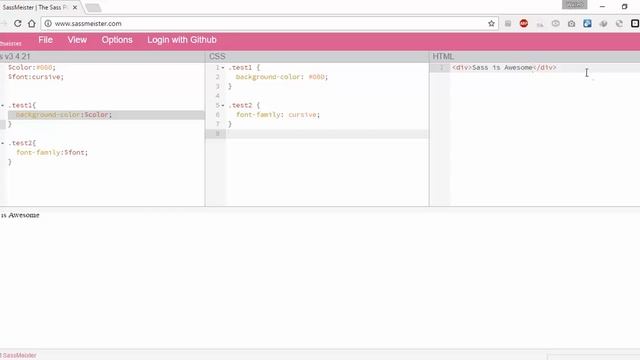Click the SassMeister logo in the header

[x=11, y=43]
